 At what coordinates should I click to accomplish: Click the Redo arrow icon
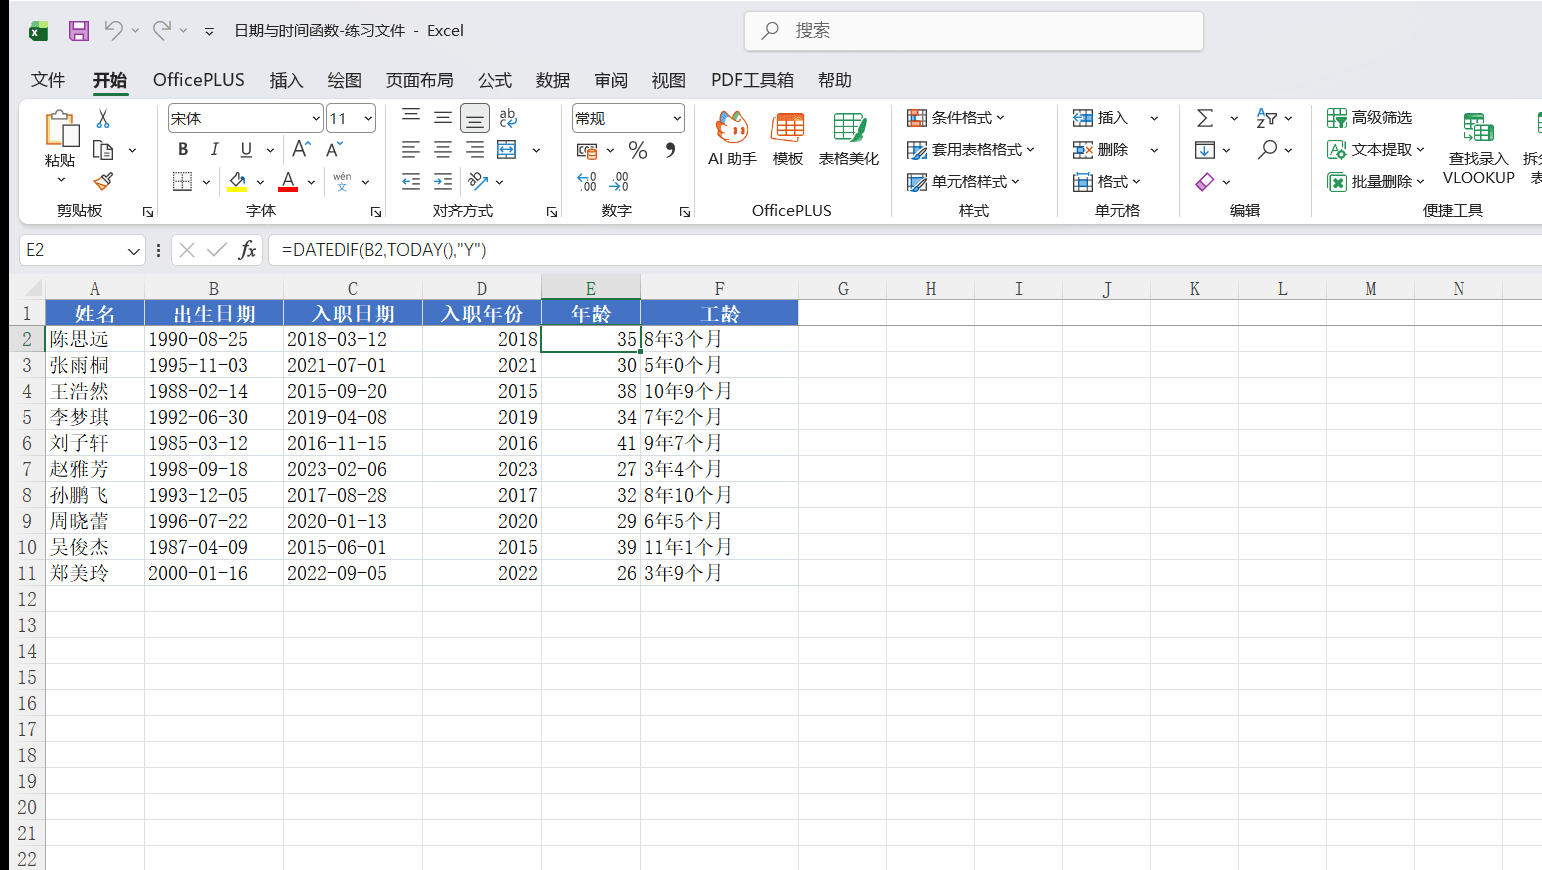[x=161, y=31]
